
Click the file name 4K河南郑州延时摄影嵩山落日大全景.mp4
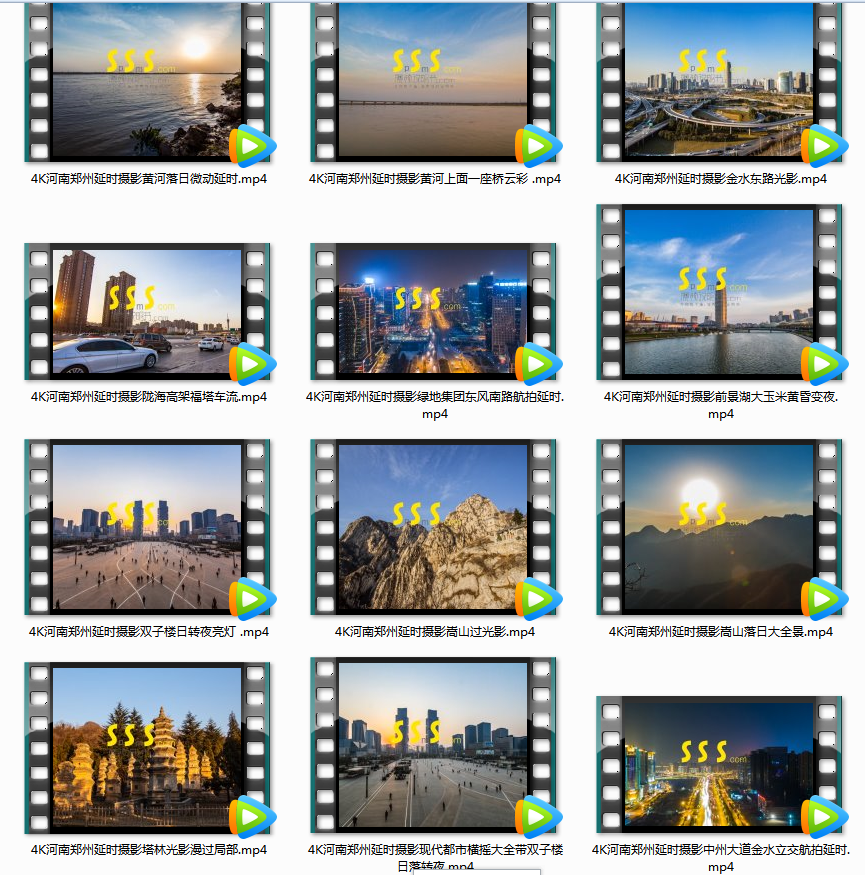(x=720, y=632)
